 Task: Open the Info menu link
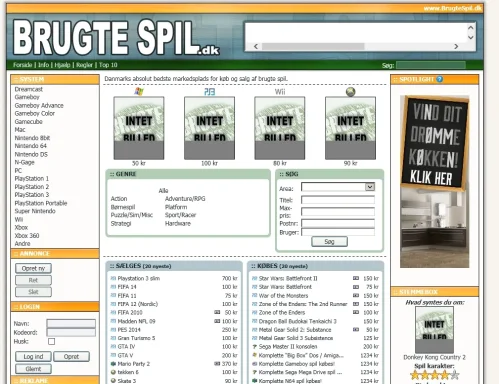pos(43,65)
